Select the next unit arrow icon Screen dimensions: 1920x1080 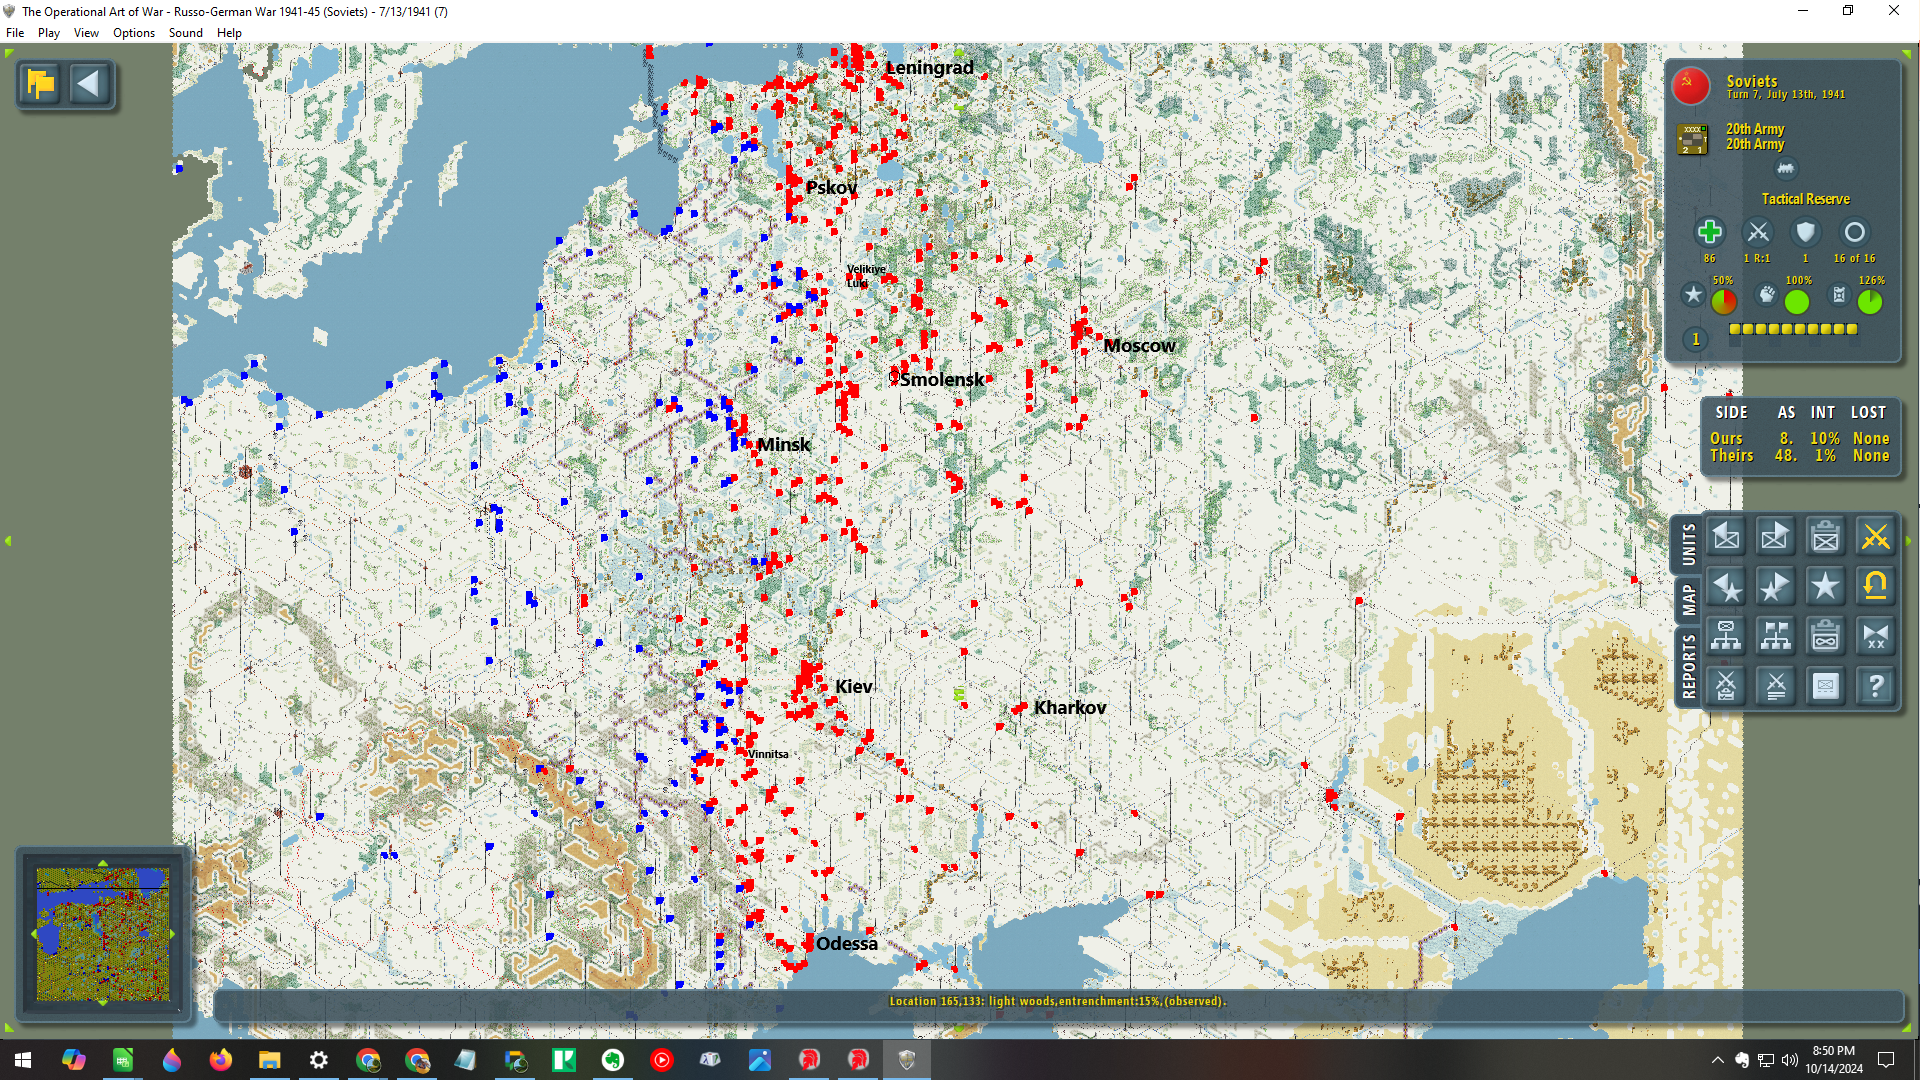(x=1775, y=537)
